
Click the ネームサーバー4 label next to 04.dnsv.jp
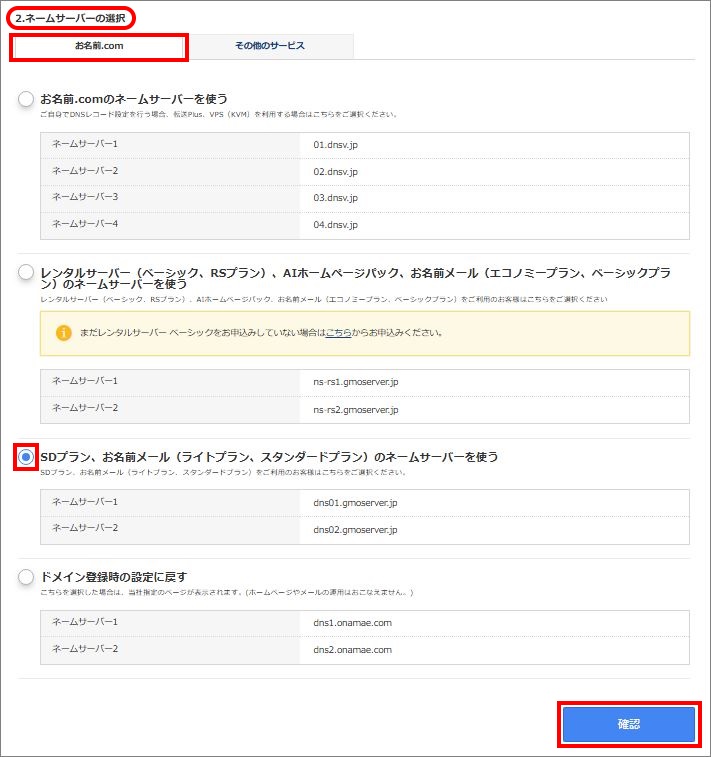[x=85, y=224]
